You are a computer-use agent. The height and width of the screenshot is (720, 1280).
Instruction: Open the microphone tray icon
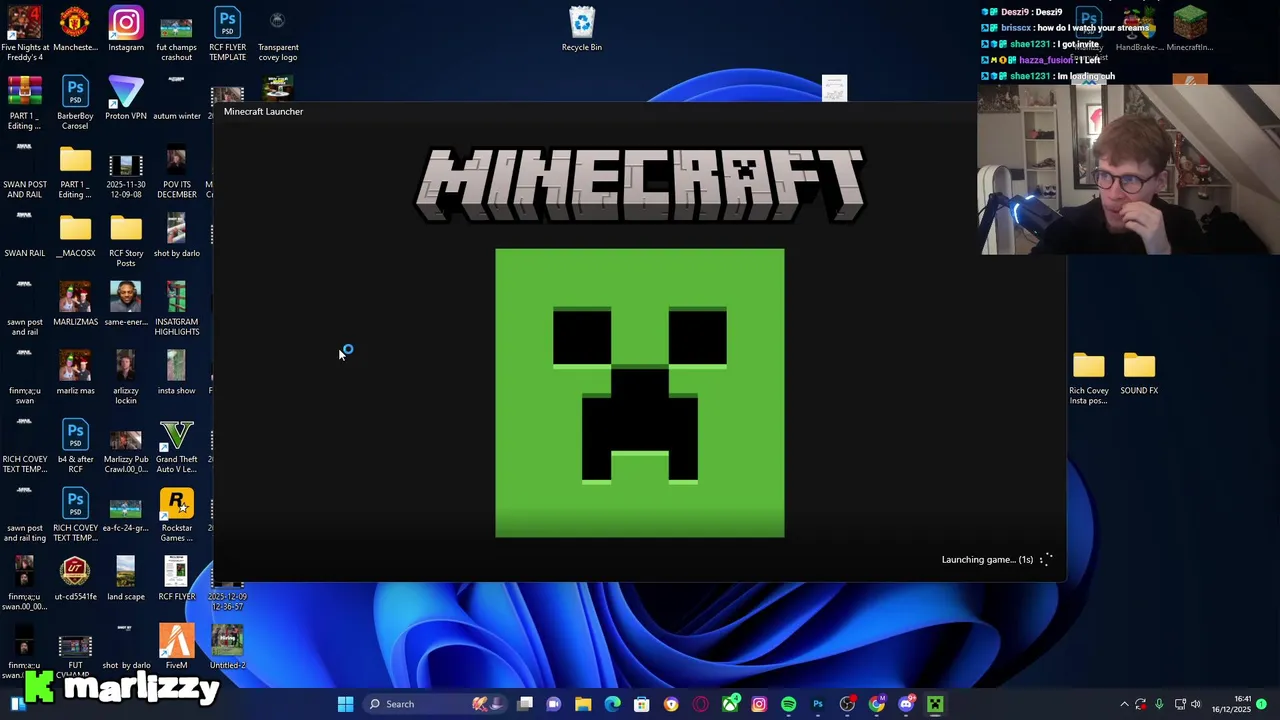pos(1159,704)
